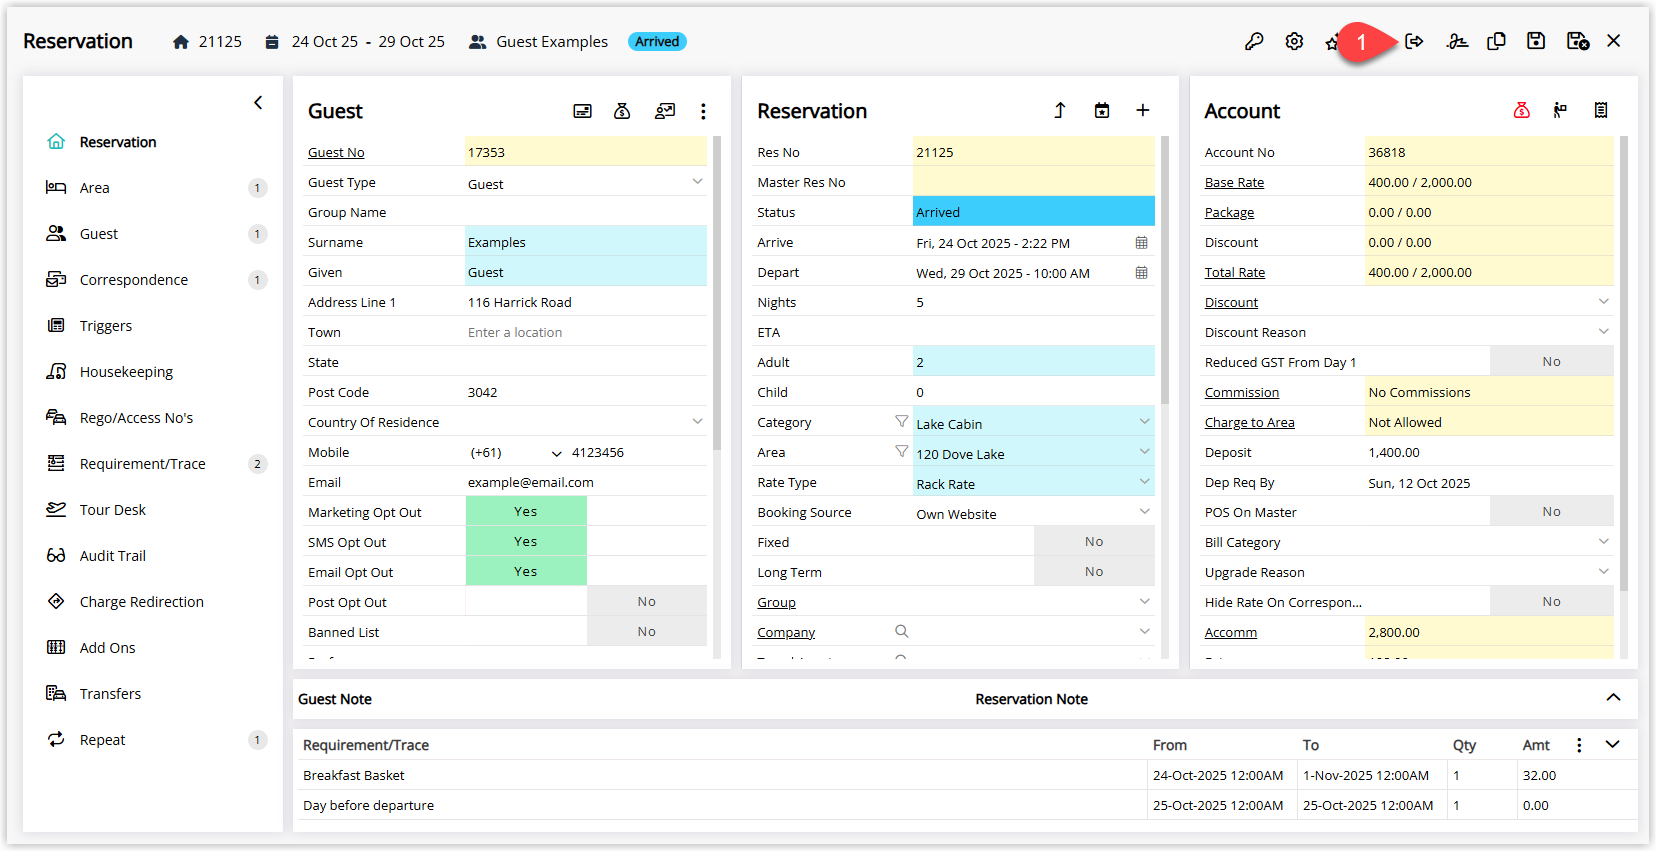Collapse the left sidebar with chevron
The width and height of the screenshot is (1657, 852).
258,102
